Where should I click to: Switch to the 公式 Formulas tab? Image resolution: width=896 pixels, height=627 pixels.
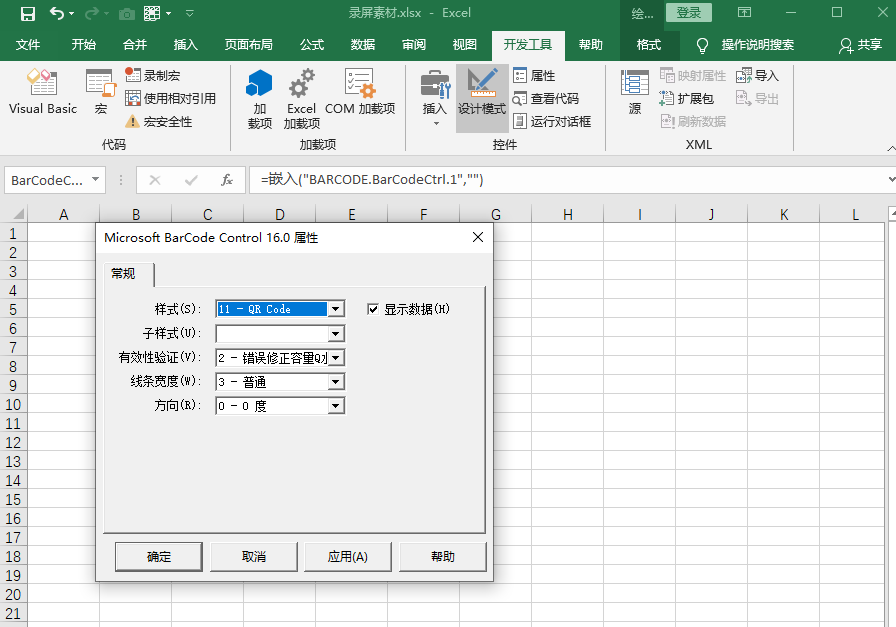coord(312,45)
